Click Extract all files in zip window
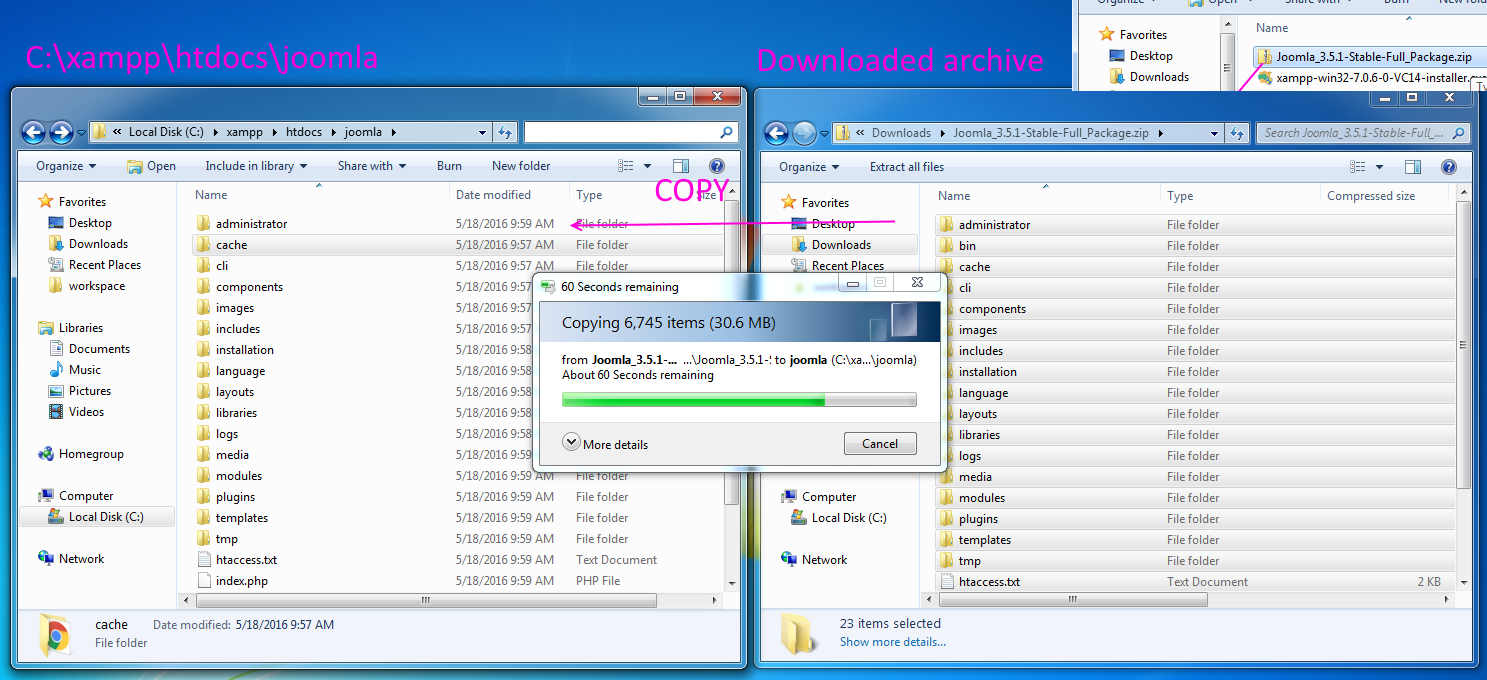1487x680 pixels. 907,167
